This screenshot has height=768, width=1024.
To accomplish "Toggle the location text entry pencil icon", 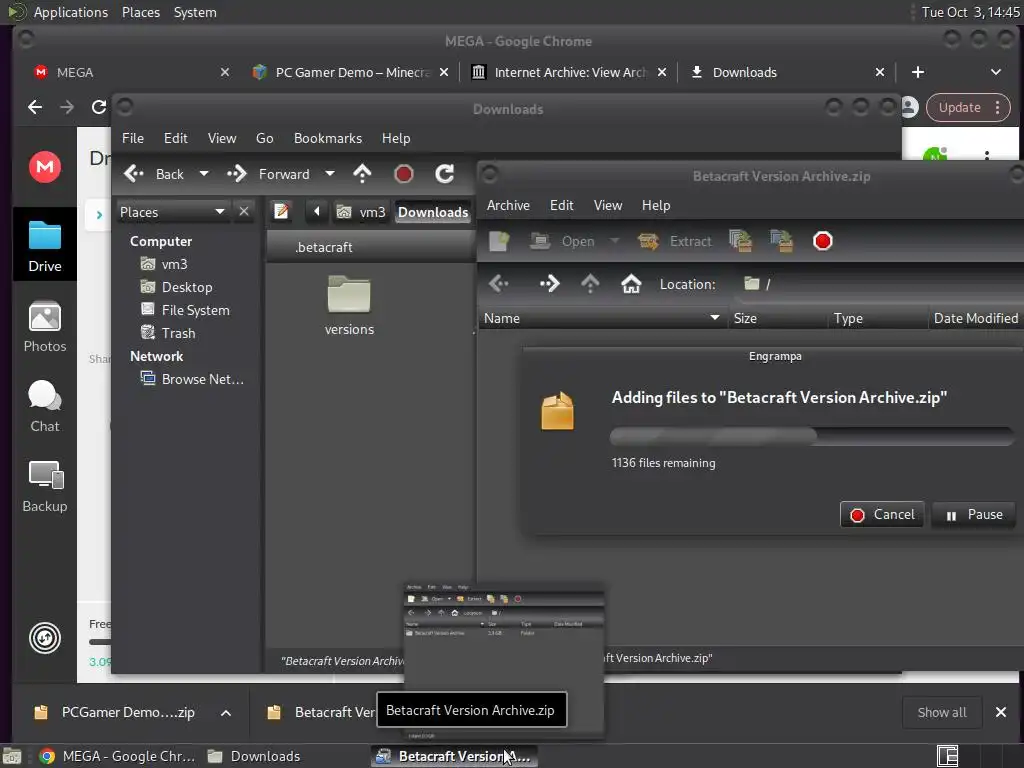I will 281,211.
